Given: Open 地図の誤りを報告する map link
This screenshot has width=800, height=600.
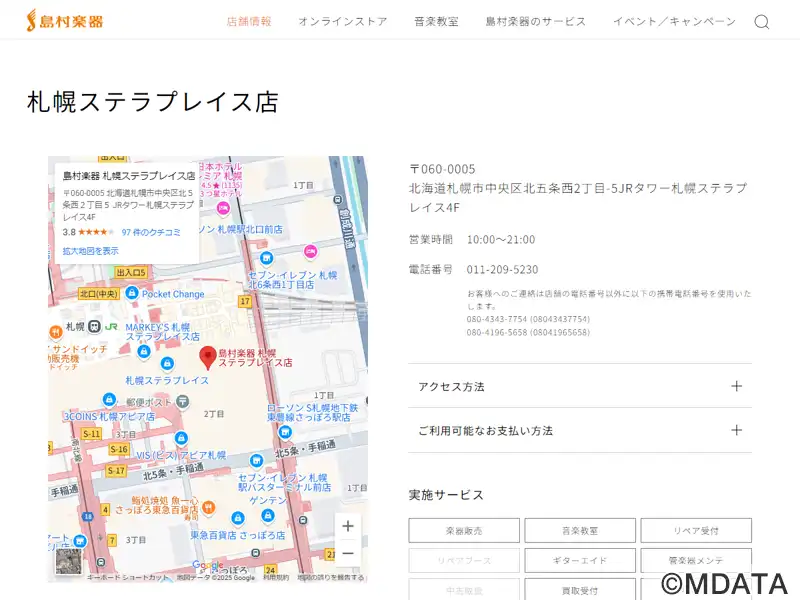Looking at the screenshot, I should click(x=331, y=578).
